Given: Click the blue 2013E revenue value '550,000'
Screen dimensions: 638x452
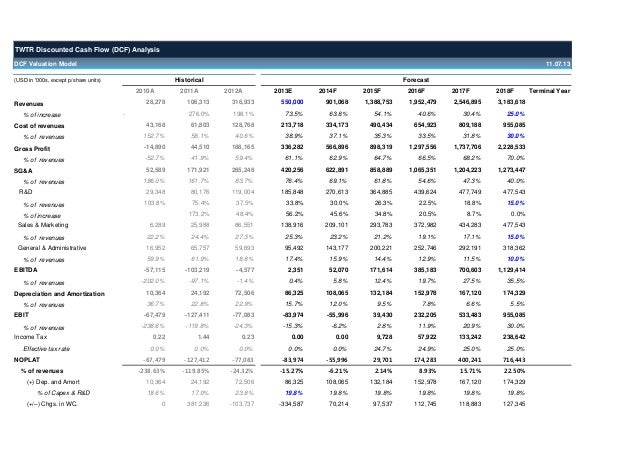Looking at the screenshot, I should 292,102.
